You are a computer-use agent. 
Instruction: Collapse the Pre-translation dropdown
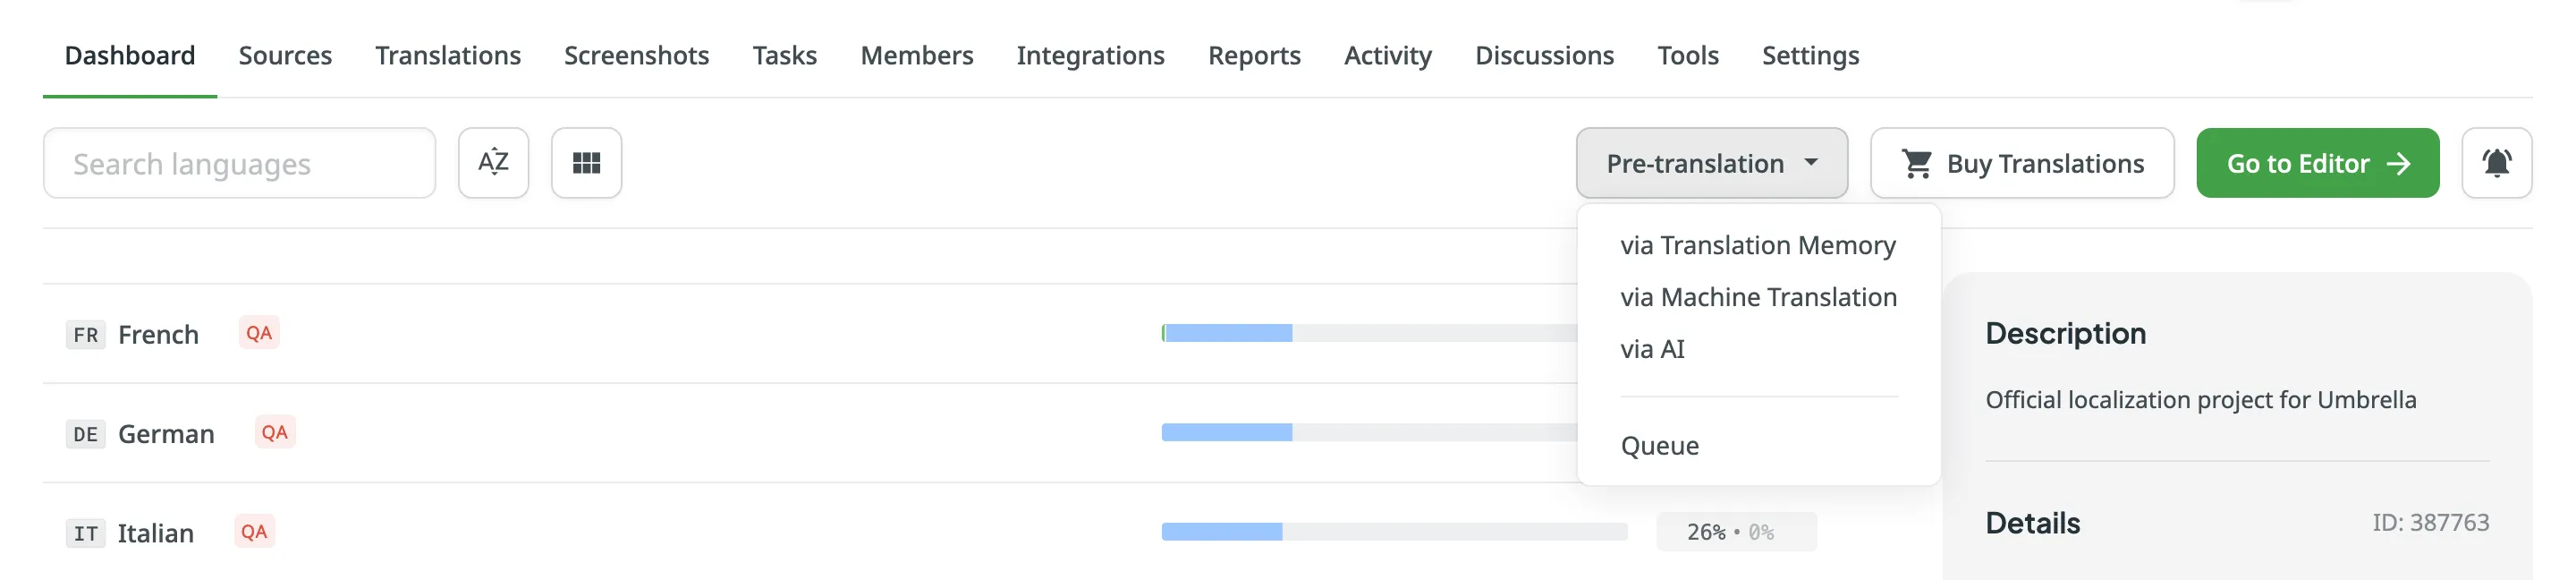[1710, 163]
